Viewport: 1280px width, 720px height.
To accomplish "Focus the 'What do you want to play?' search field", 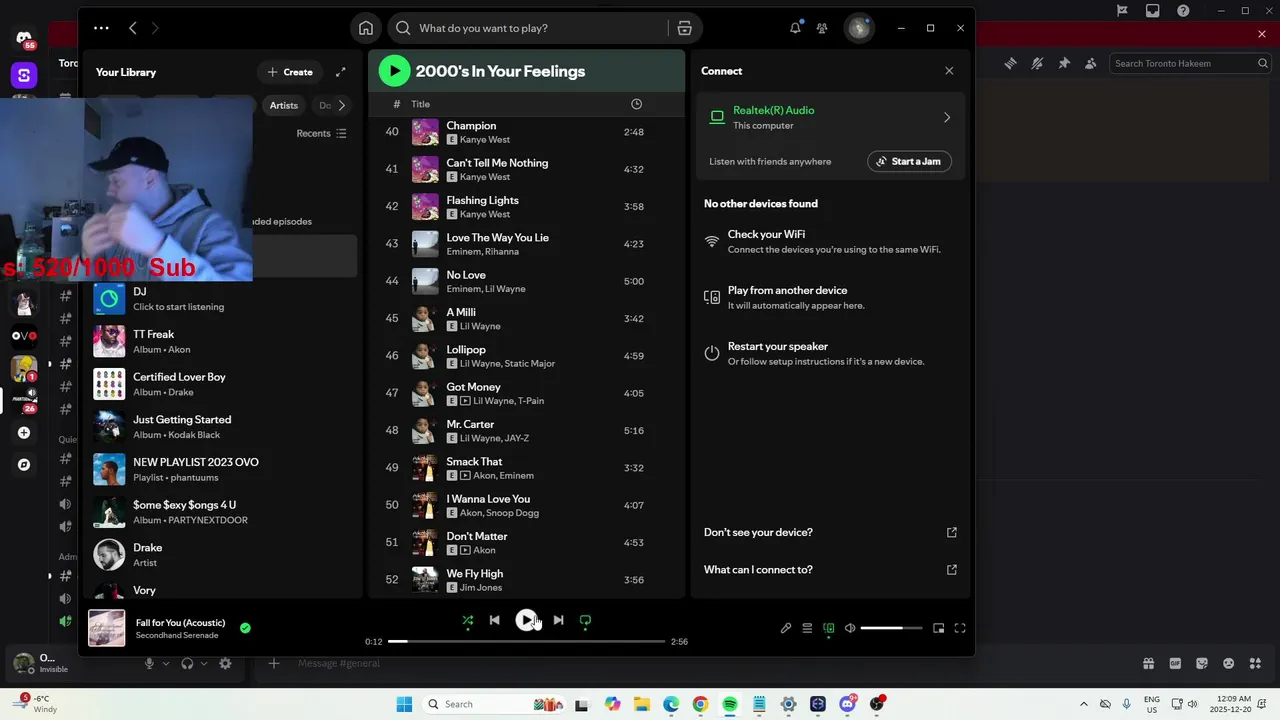I will click(540, 28).
